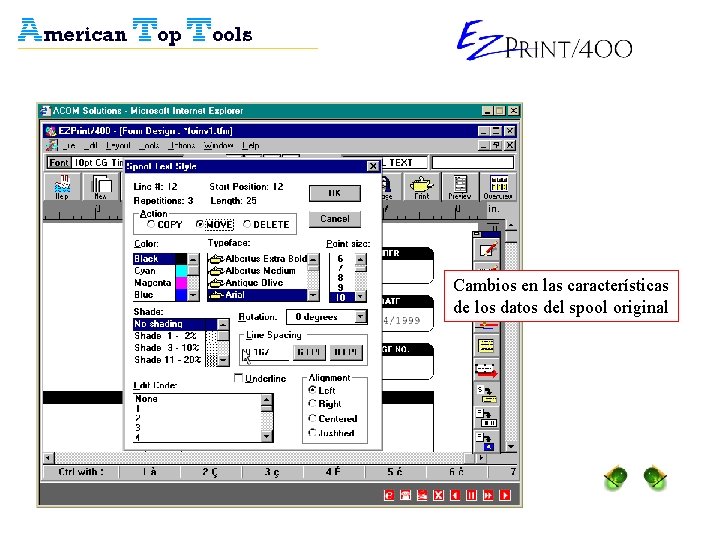Select the red arrow move-line palette tool
Screen dimensions: 720x540
point(486,370)
